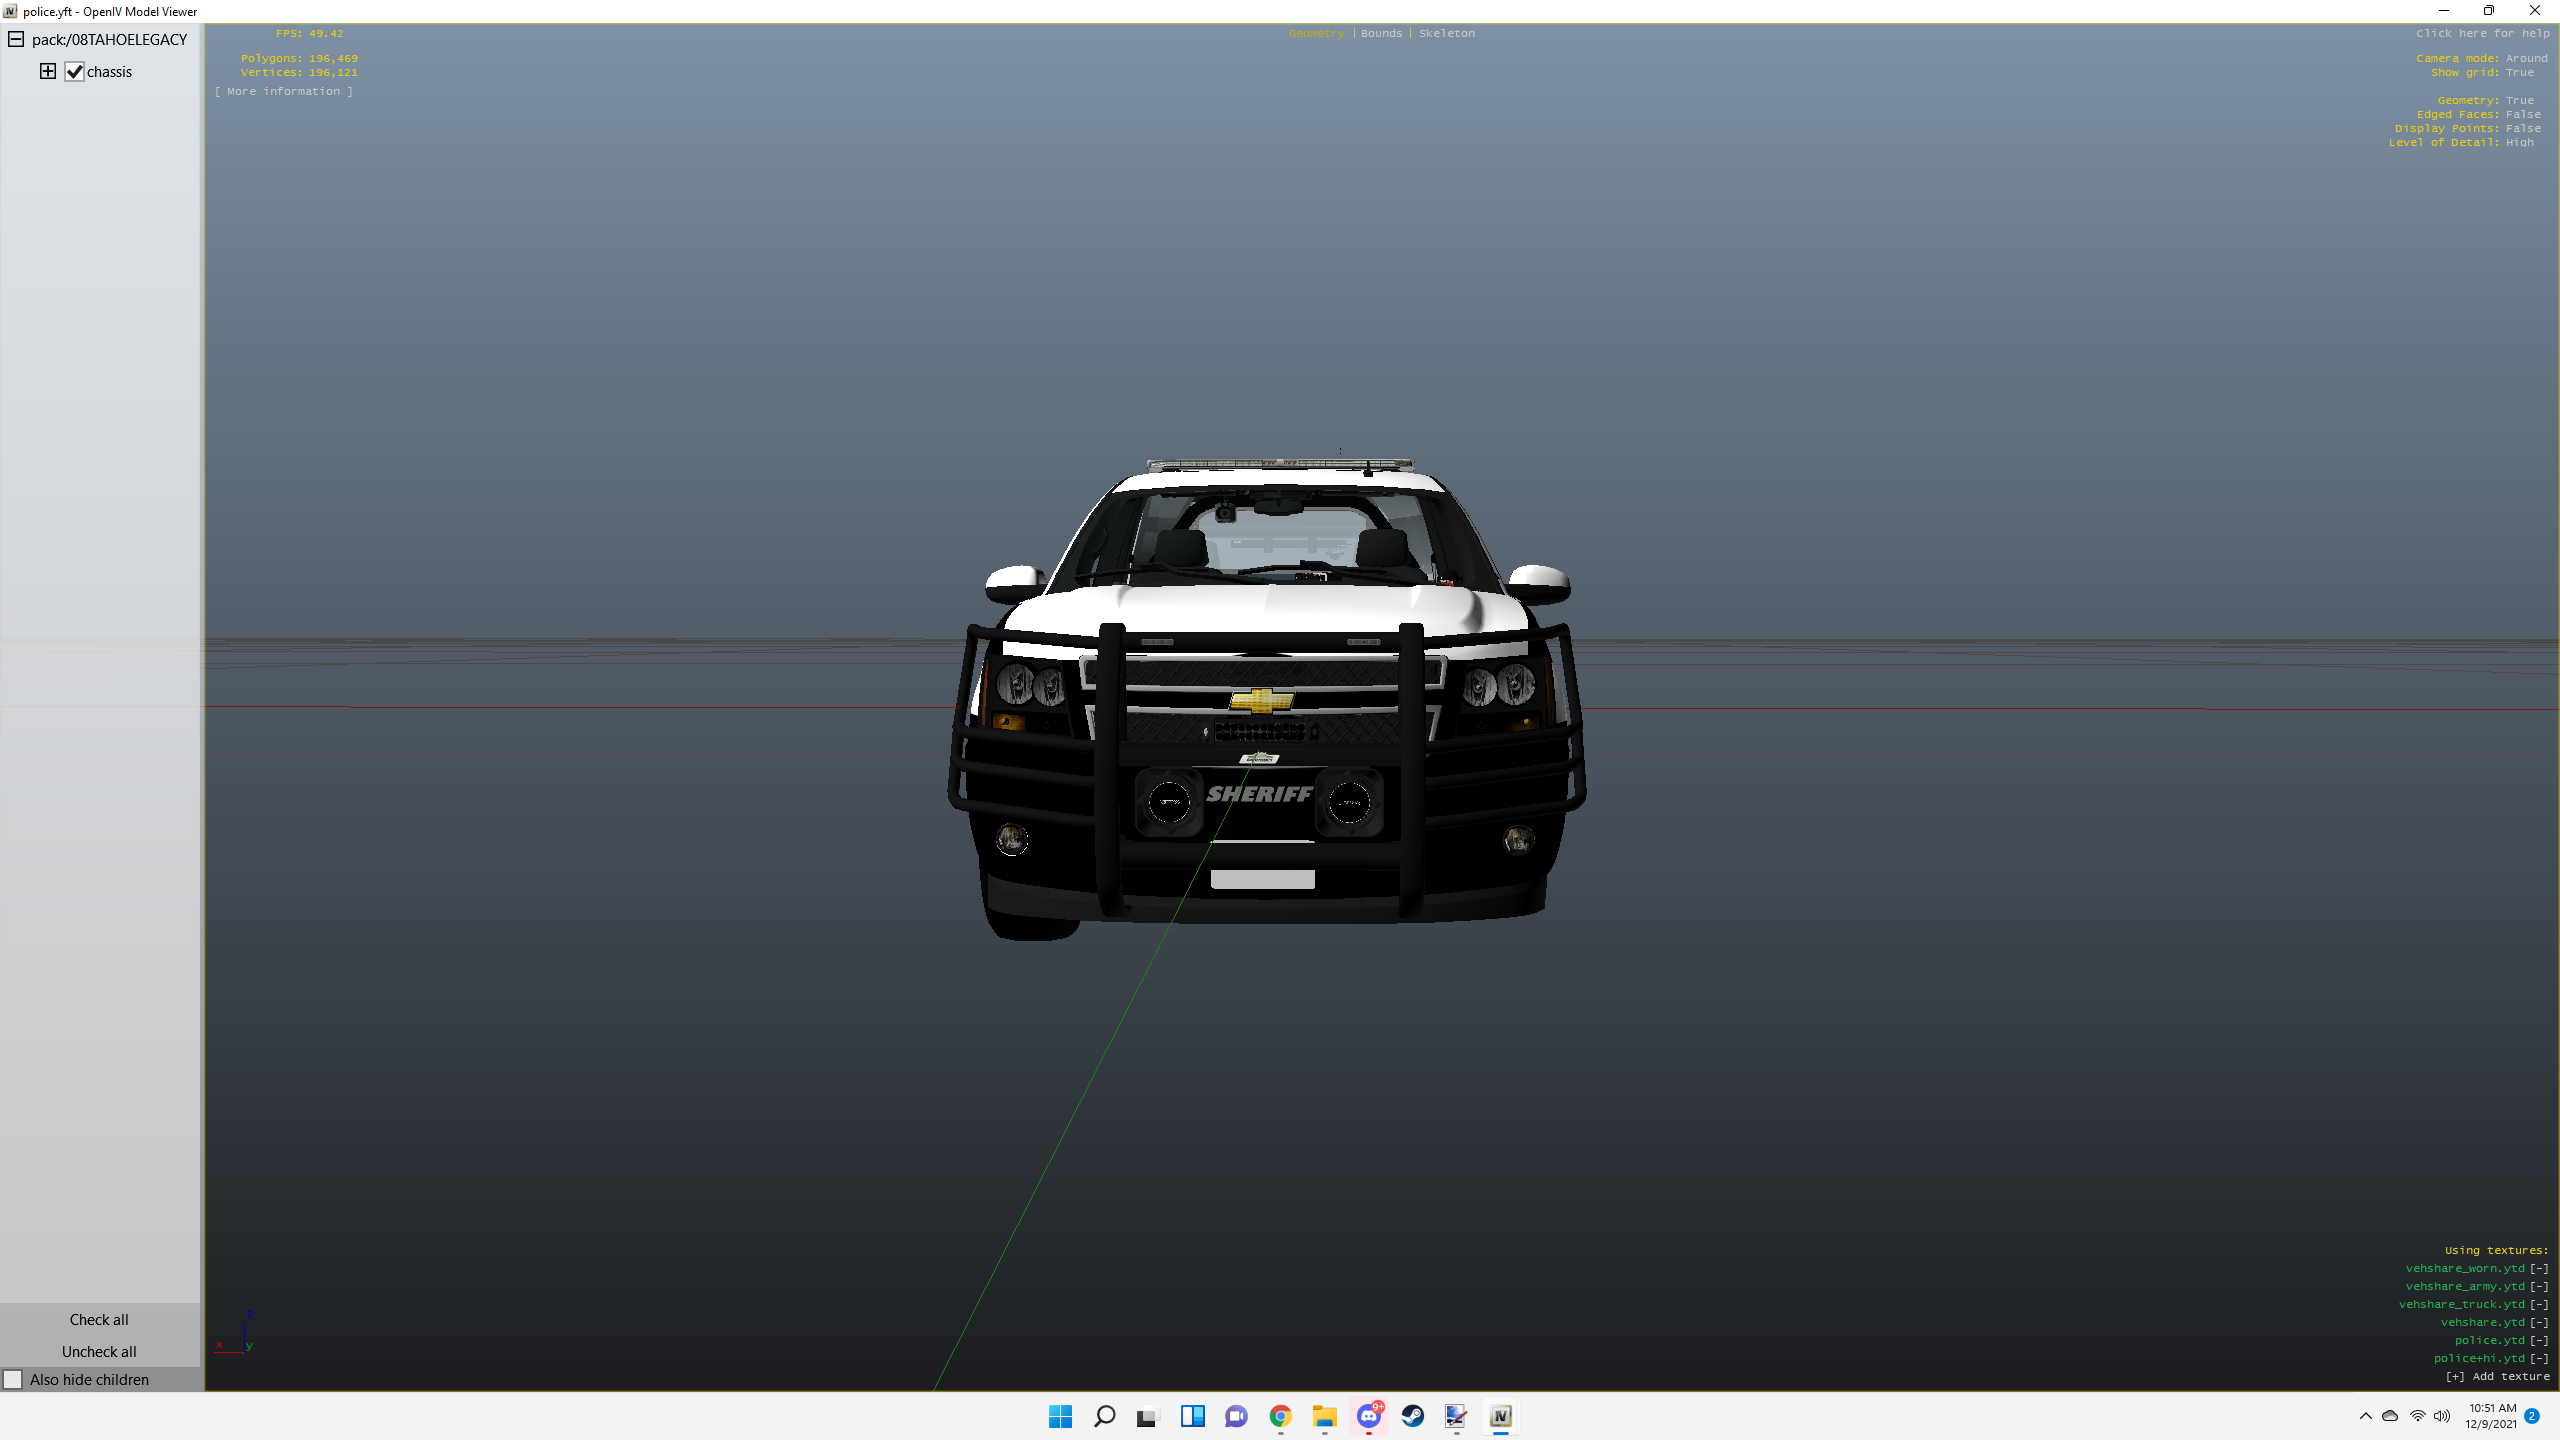Screen dimensions: 2560x1440
Task: Open Discord from the taskbar
Action: tap(1368, 1416)
